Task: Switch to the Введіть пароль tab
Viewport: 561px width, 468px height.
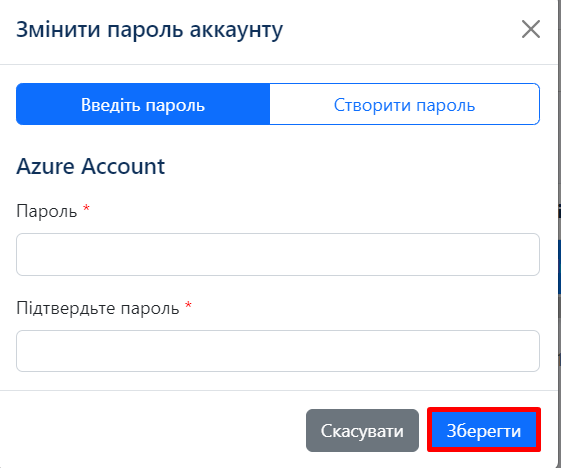Action: pos(143,104)
